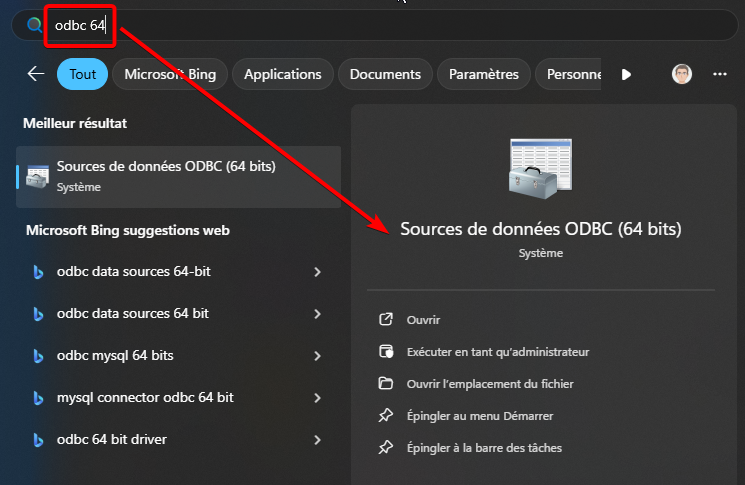This screenshot has height=485, width=745.
Task: Expand chevron for odbc 64 bit driver
Action: tap(317, 440)
